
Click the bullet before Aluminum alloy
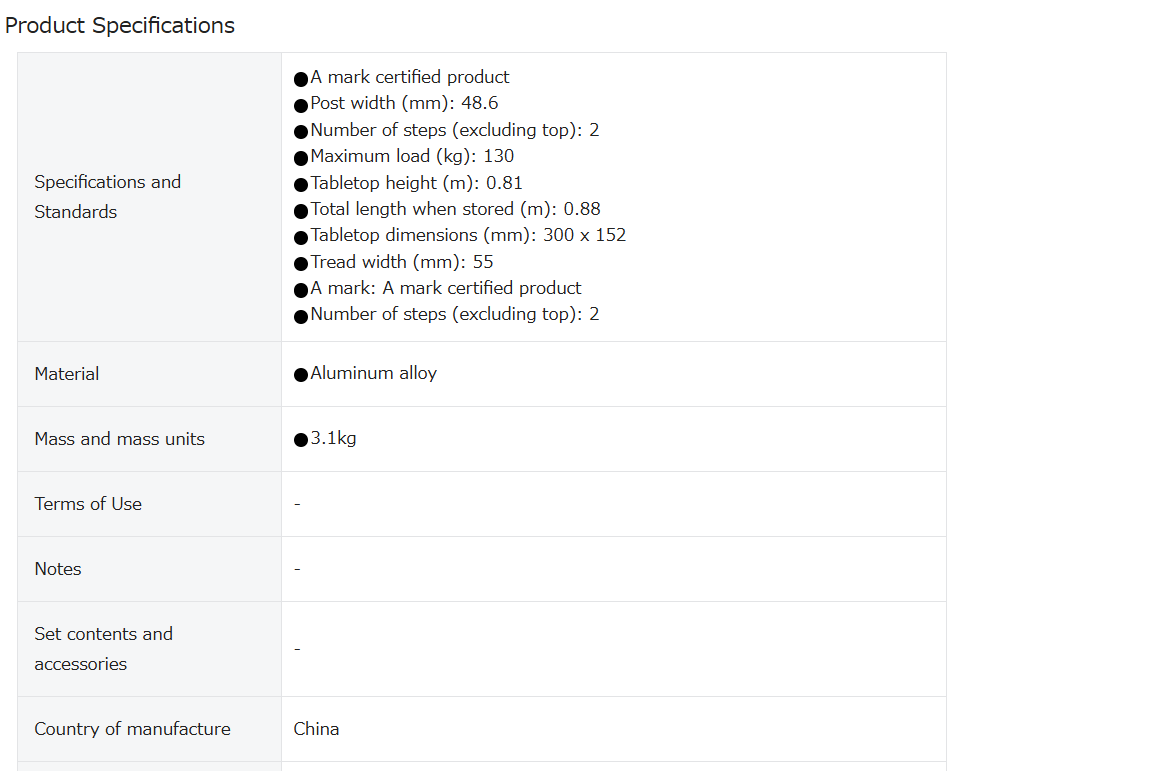(300, 375)
